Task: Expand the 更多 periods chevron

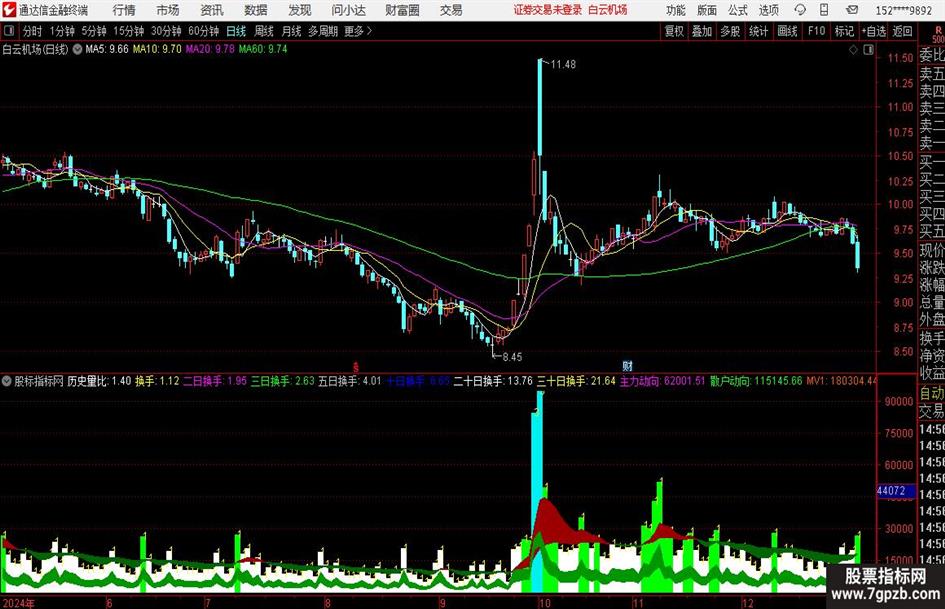Action: pyautogui.click(x=369, y=31)
